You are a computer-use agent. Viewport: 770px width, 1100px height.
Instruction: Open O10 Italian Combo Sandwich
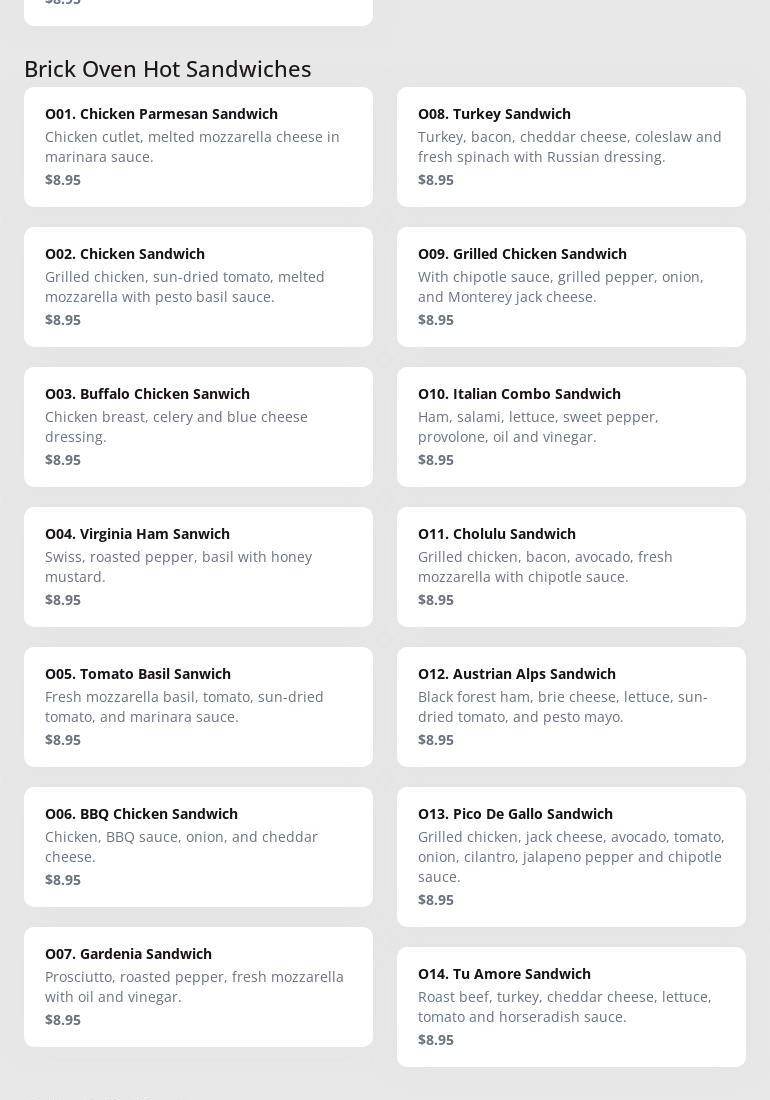pos(520,394)
